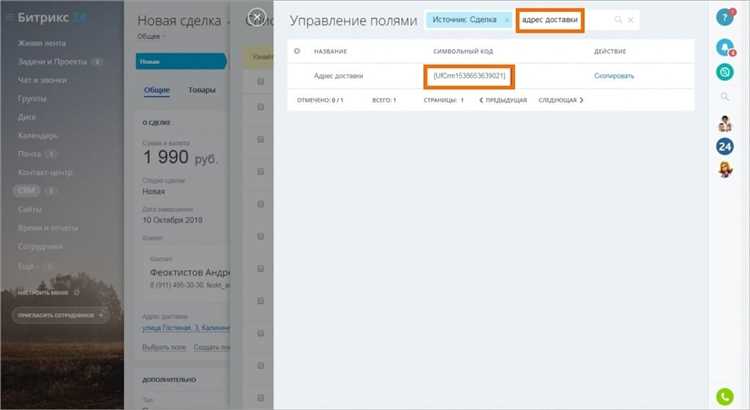Open Диск in left menu
Viewport: 750px width, 410px height.
pos(26,117)
